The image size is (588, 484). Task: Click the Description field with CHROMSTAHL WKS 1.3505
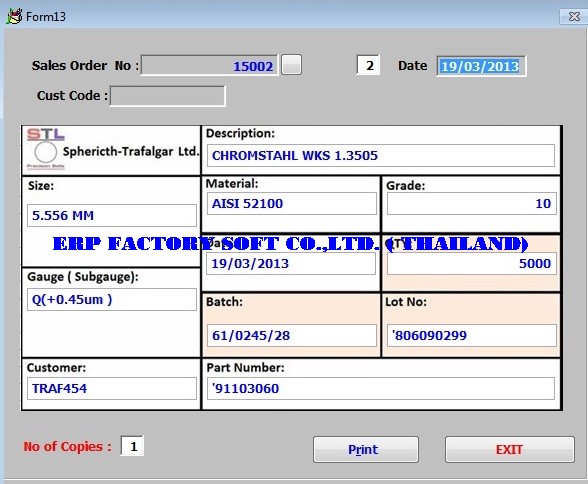click(381, 156)
